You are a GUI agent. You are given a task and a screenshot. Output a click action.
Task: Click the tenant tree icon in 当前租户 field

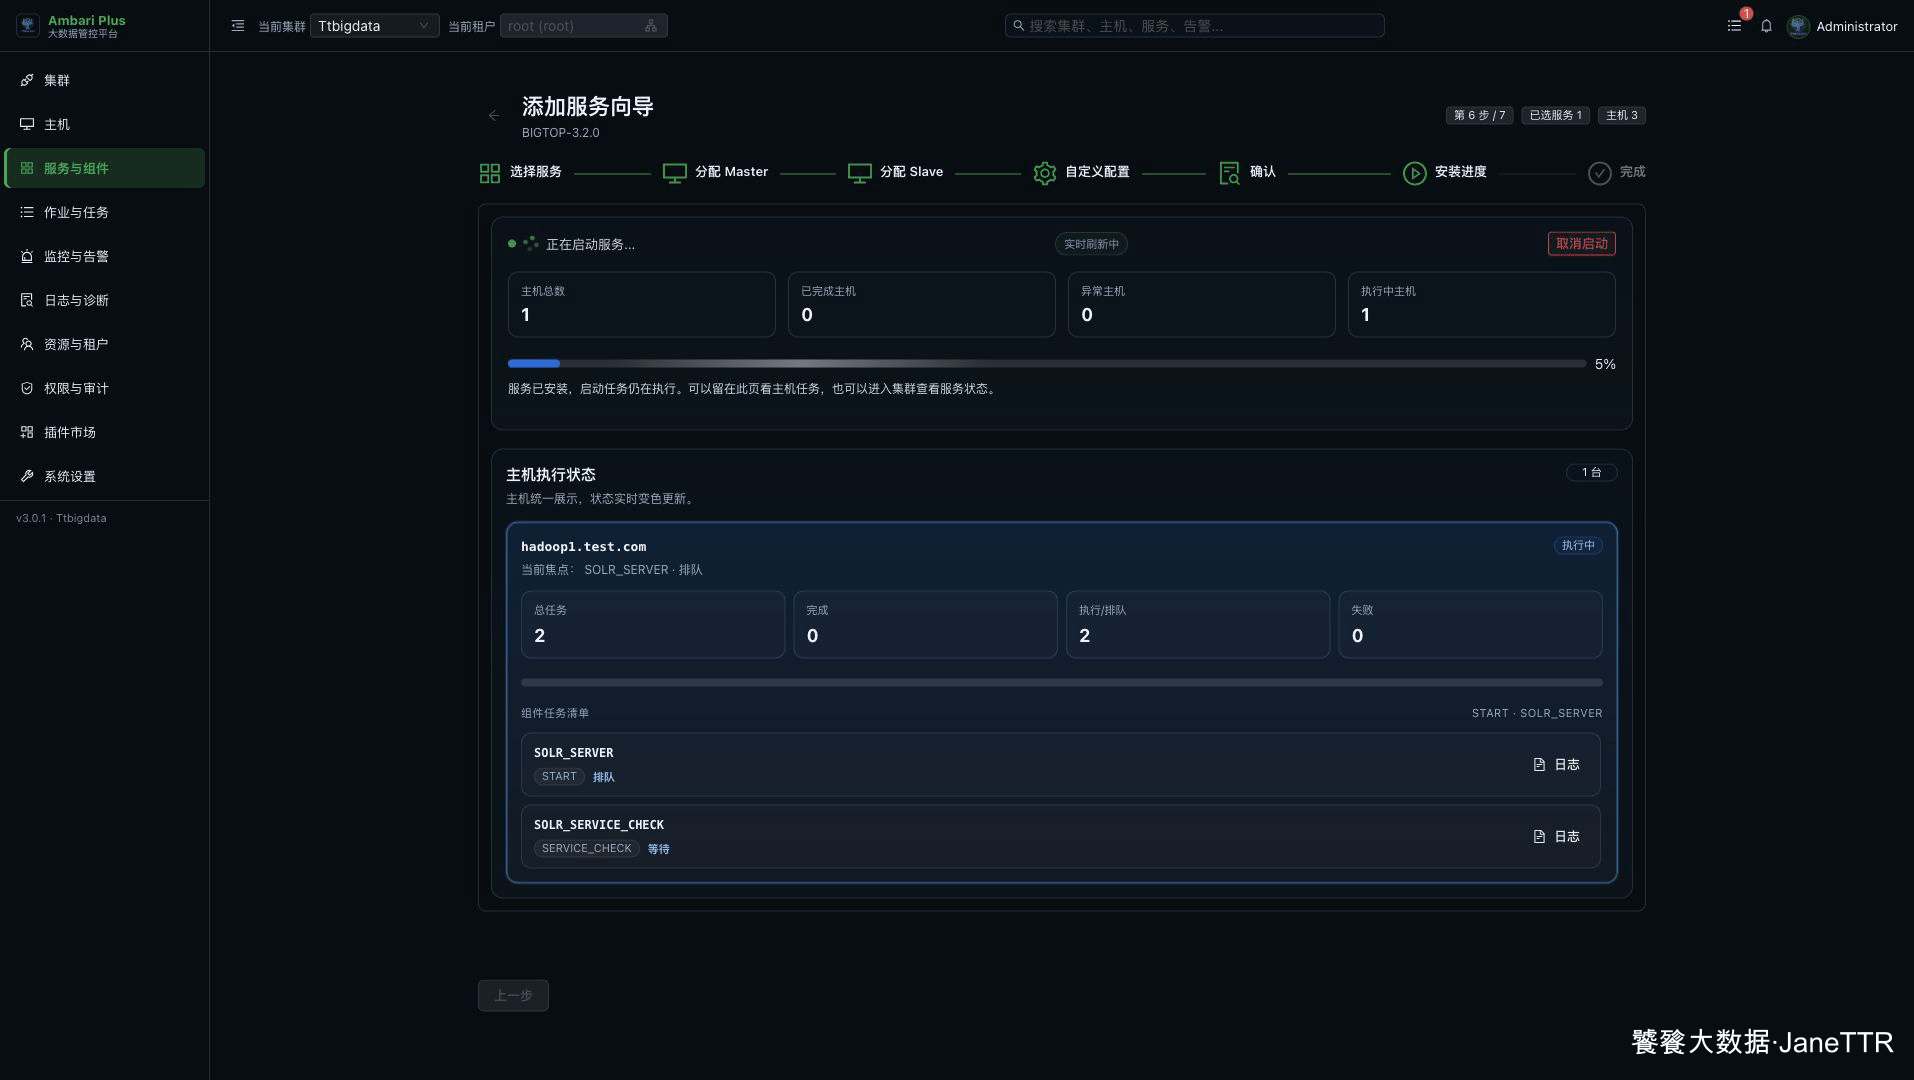click(651, 26)
